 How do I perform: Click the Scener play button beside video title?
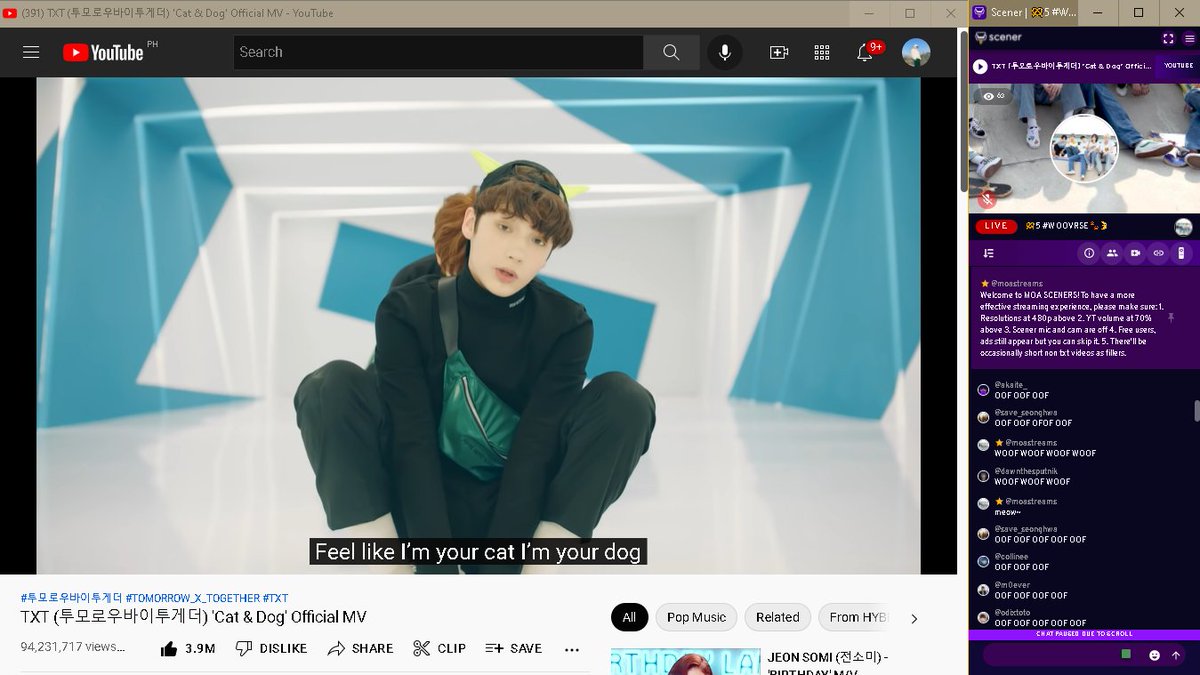pyautogui.click(x=980, y=66)
